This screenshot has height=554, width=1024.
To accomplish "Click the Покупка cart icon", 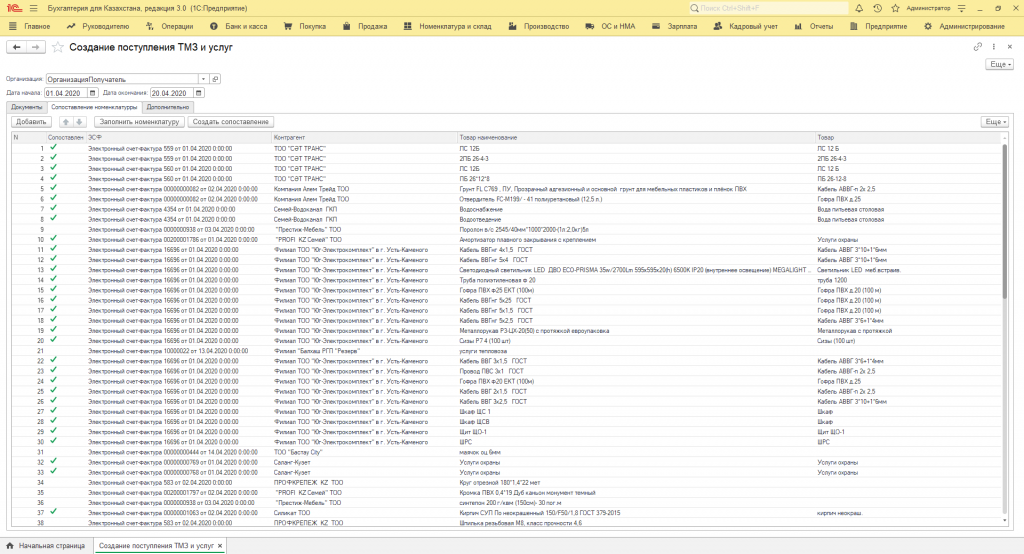I will [288, 26].
